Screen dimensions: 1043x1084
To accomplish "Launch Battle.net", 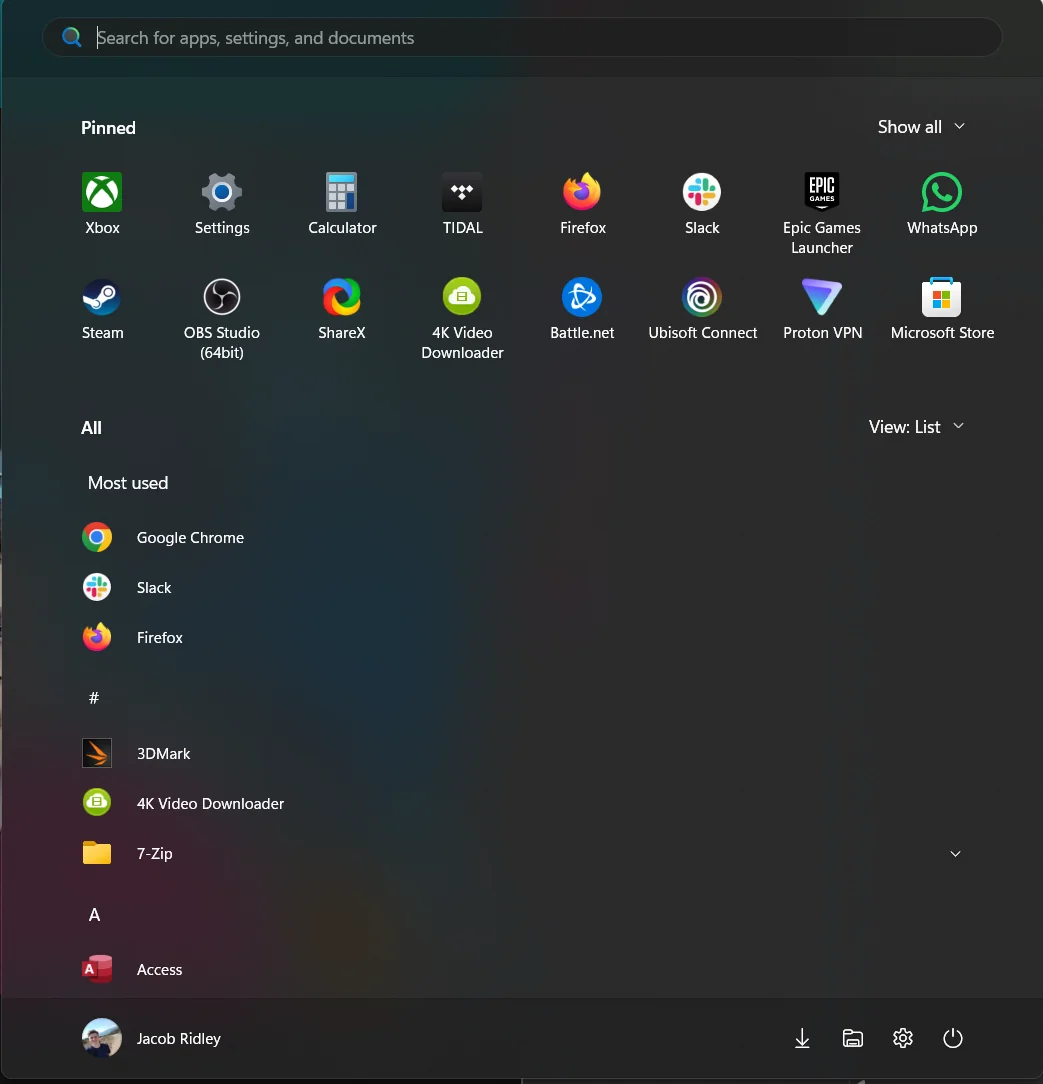I will pyautogui.click(x=582, y=309).
